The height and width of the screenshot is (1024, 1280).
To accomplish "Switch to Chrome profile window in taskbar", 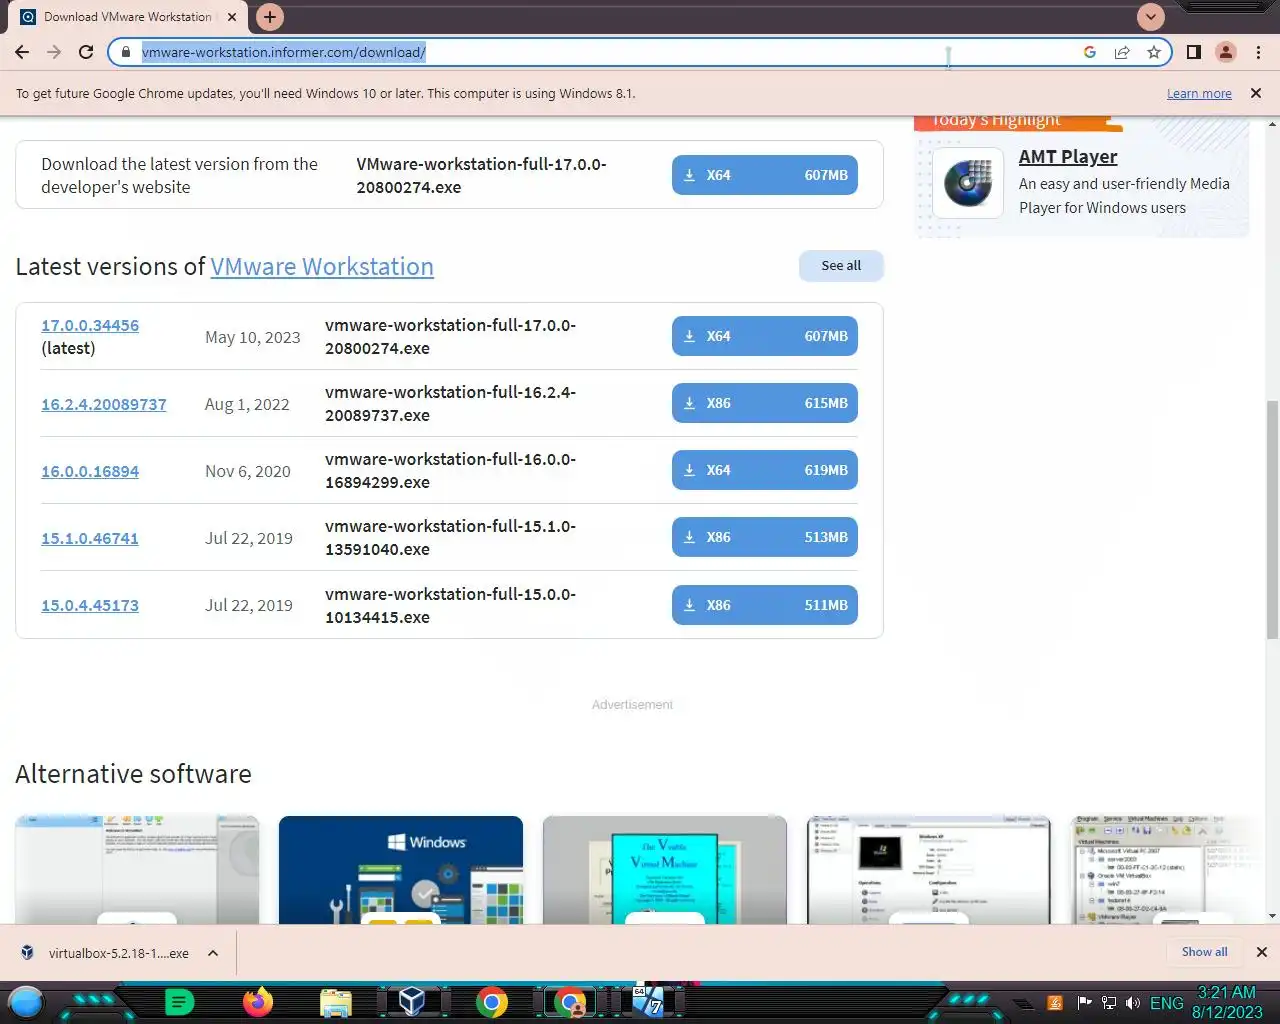I will pyautogui.click(x=570, y=1002).
